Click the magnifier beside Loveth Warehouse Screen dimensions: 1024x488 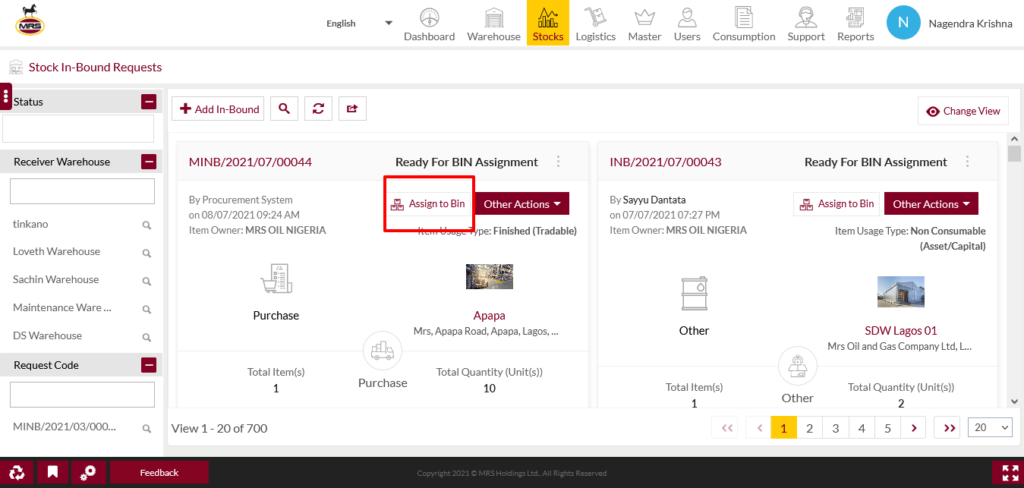pyautogui.click(x=147, y=253)
